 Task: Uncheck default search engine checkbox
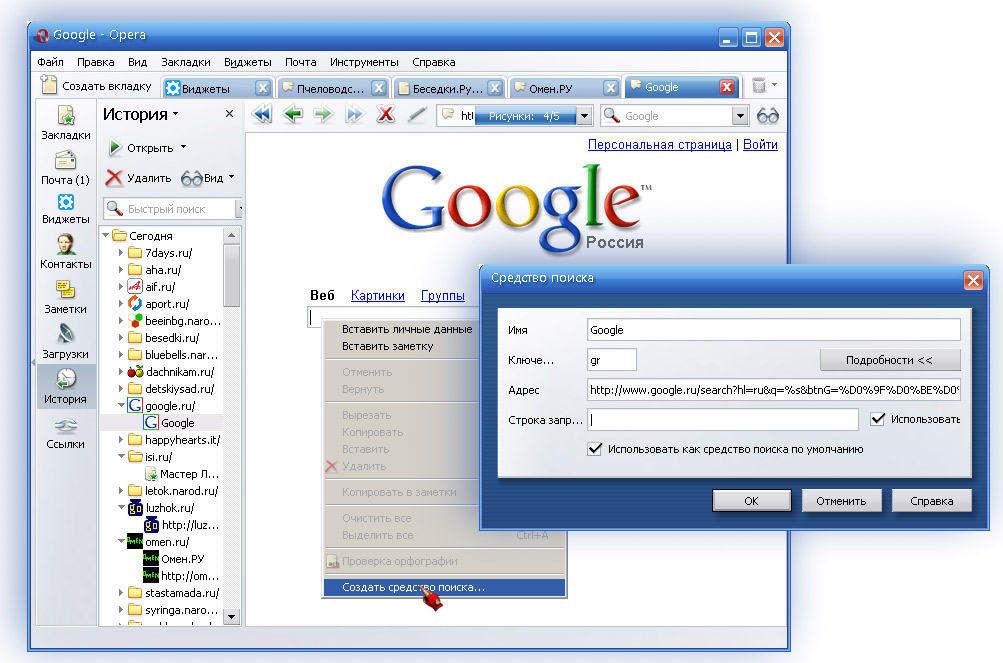594,449
